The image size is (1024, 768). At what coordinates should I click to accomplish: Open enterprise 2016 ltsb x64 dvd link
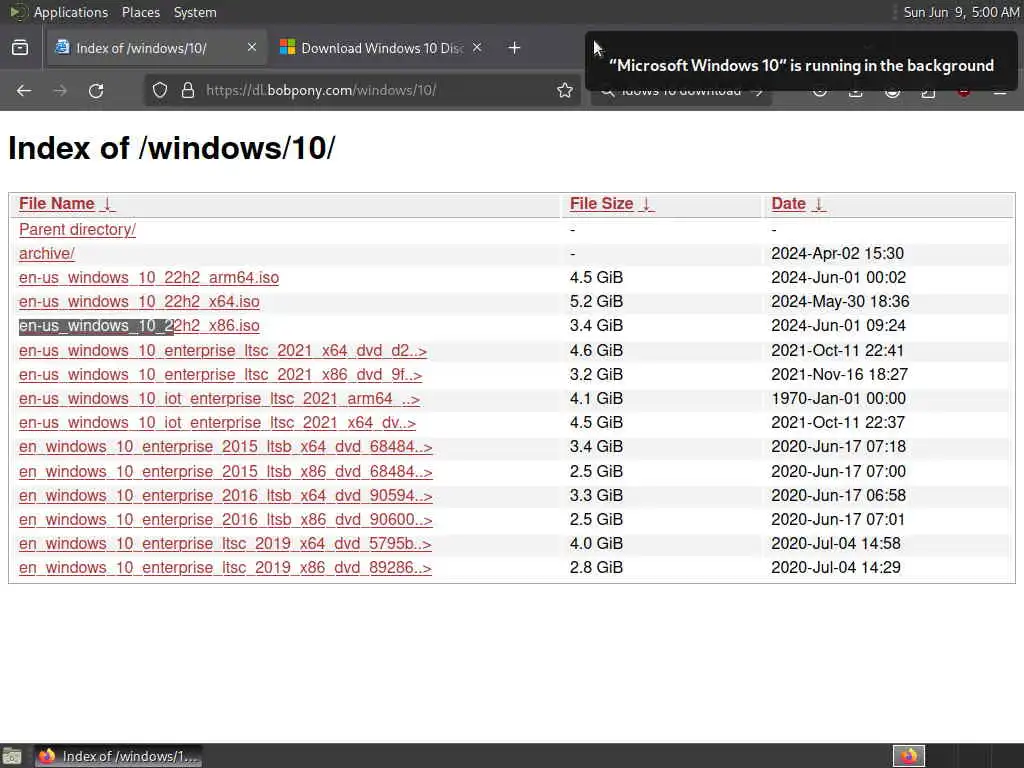225,496
